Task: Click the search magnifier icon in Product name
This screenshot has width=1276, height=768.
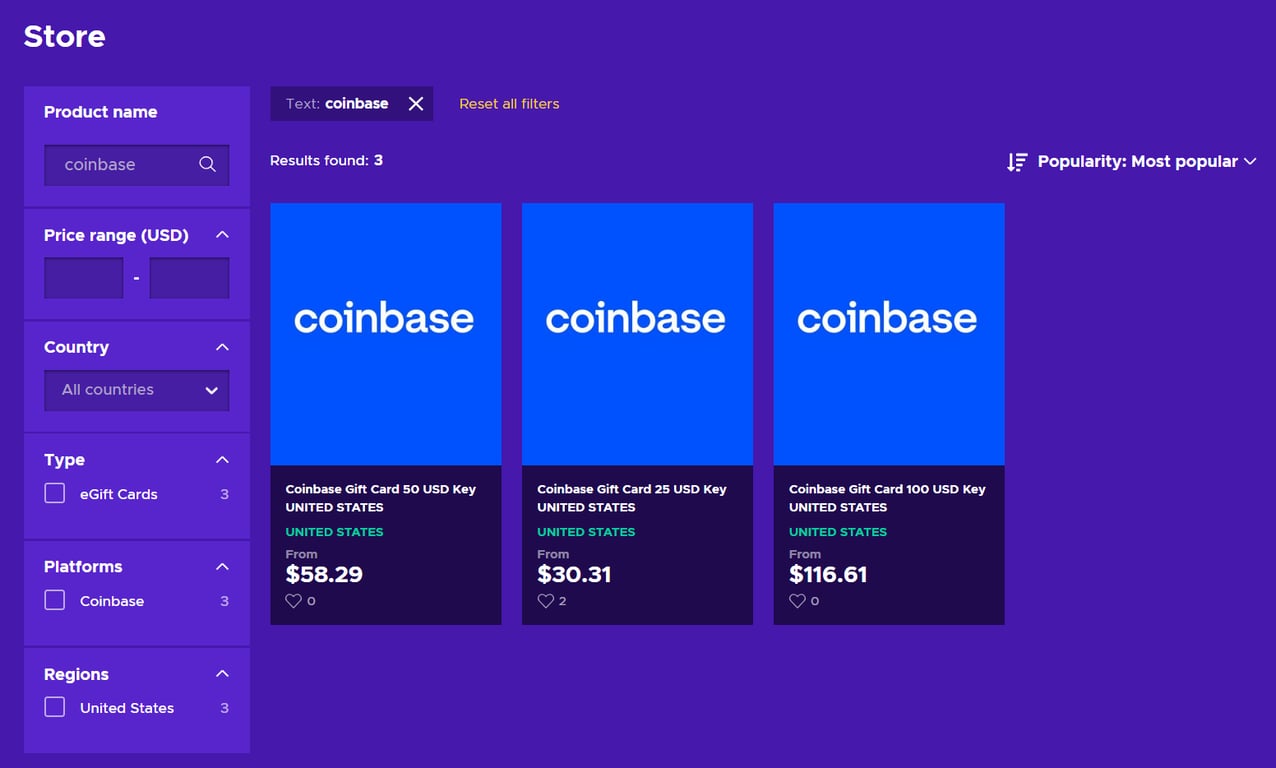Action: [x=207, y=165]
